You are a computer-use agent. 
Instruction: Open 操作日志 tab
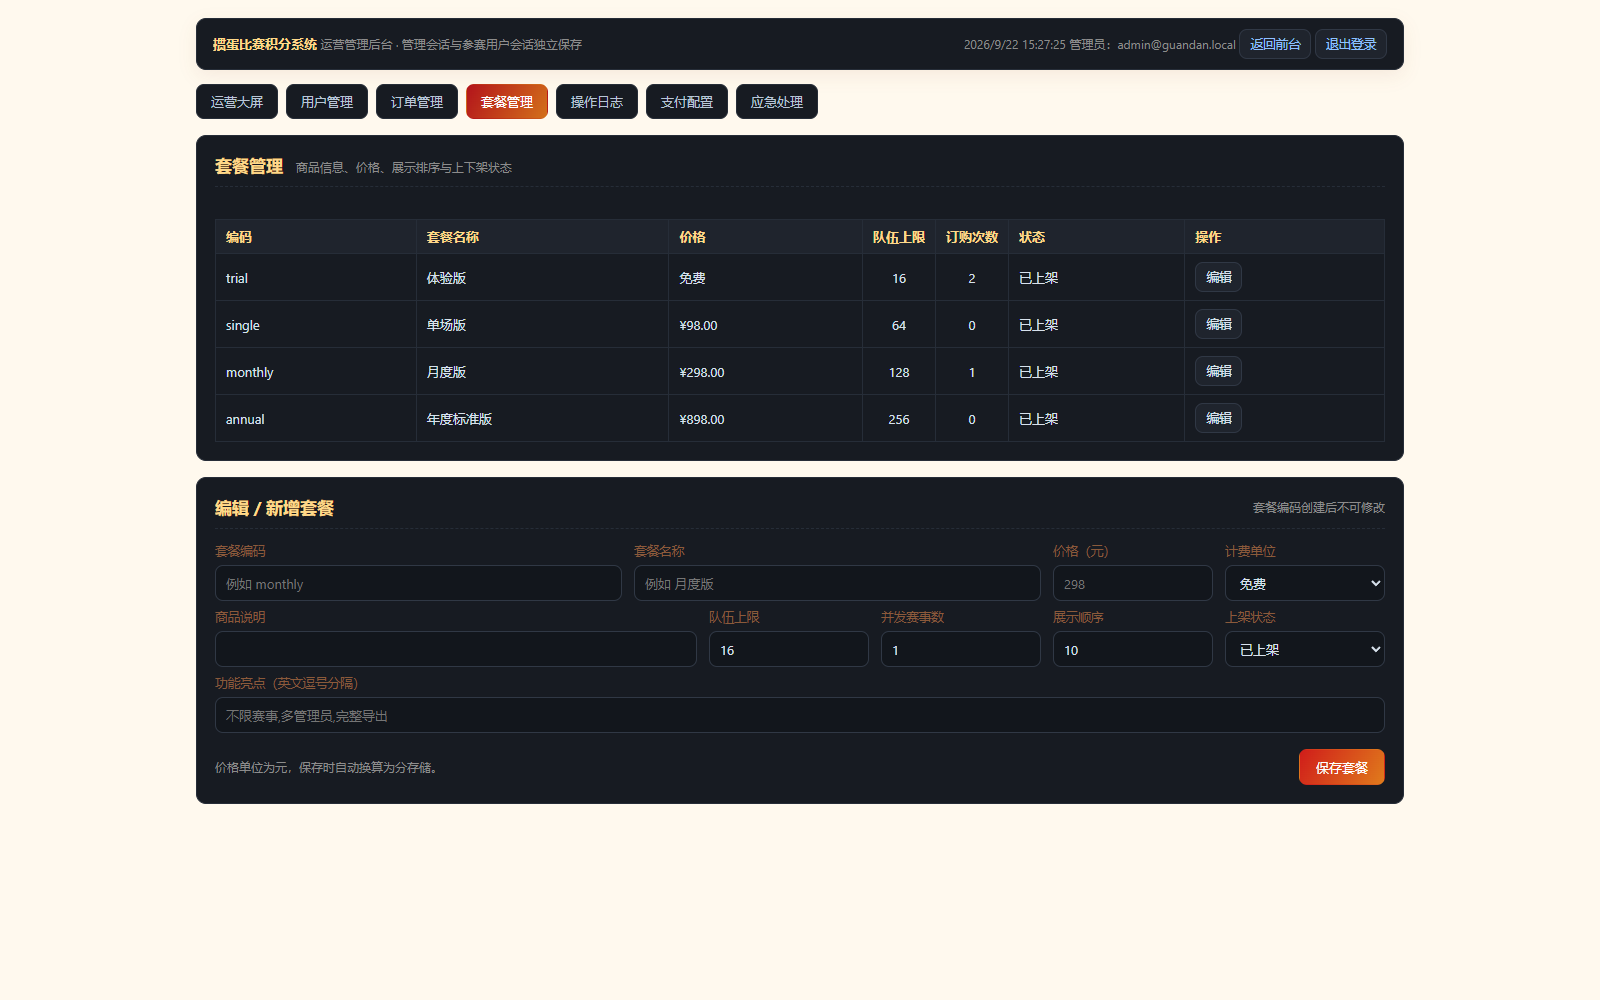coord(597,102)
